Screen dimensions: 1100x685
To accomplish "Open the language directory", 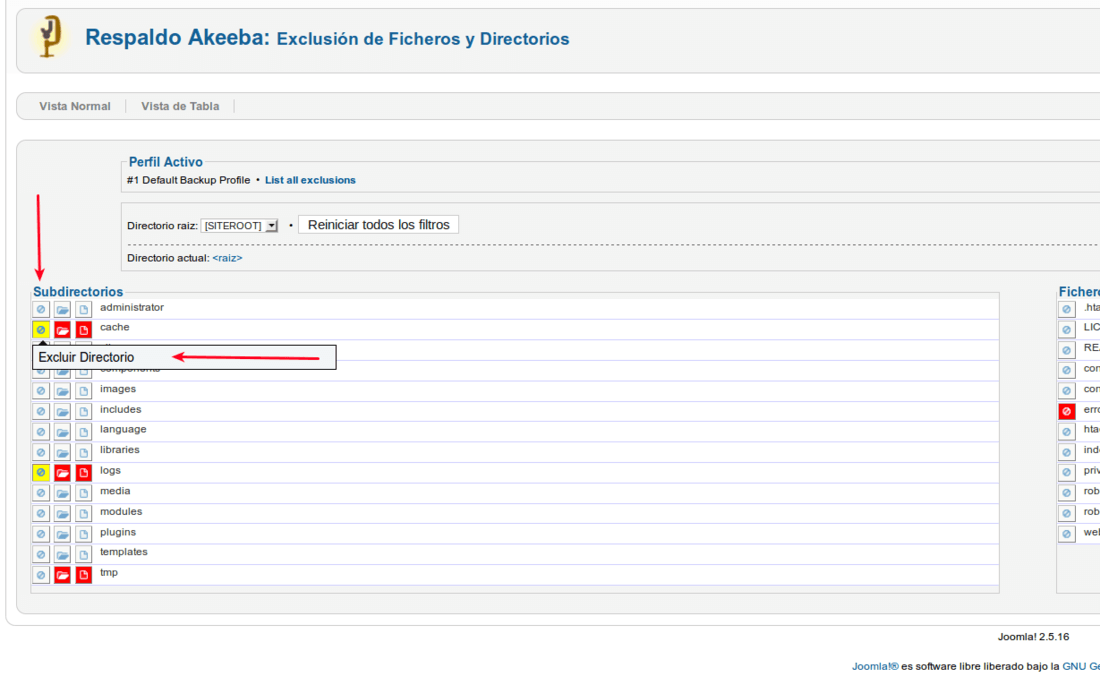I will [123, 430].
